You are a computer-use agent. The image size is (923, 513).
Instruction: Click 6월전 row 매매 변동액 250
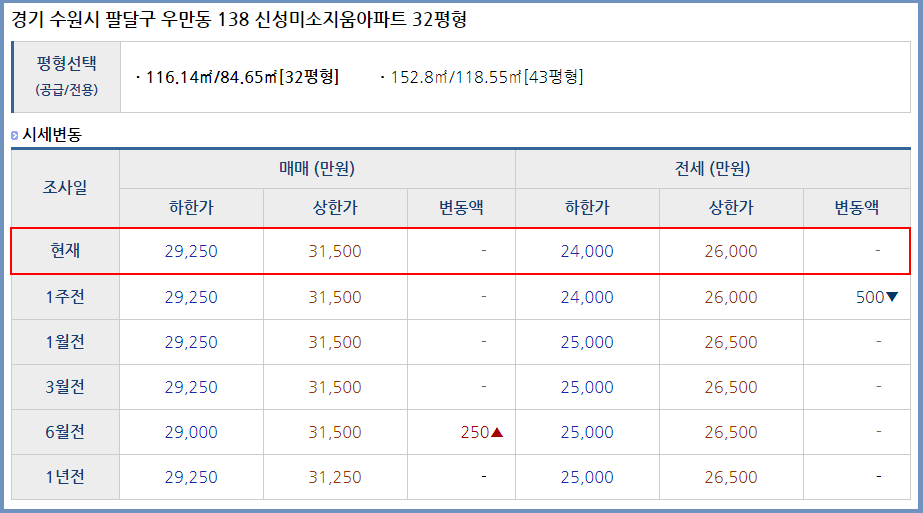475,432
